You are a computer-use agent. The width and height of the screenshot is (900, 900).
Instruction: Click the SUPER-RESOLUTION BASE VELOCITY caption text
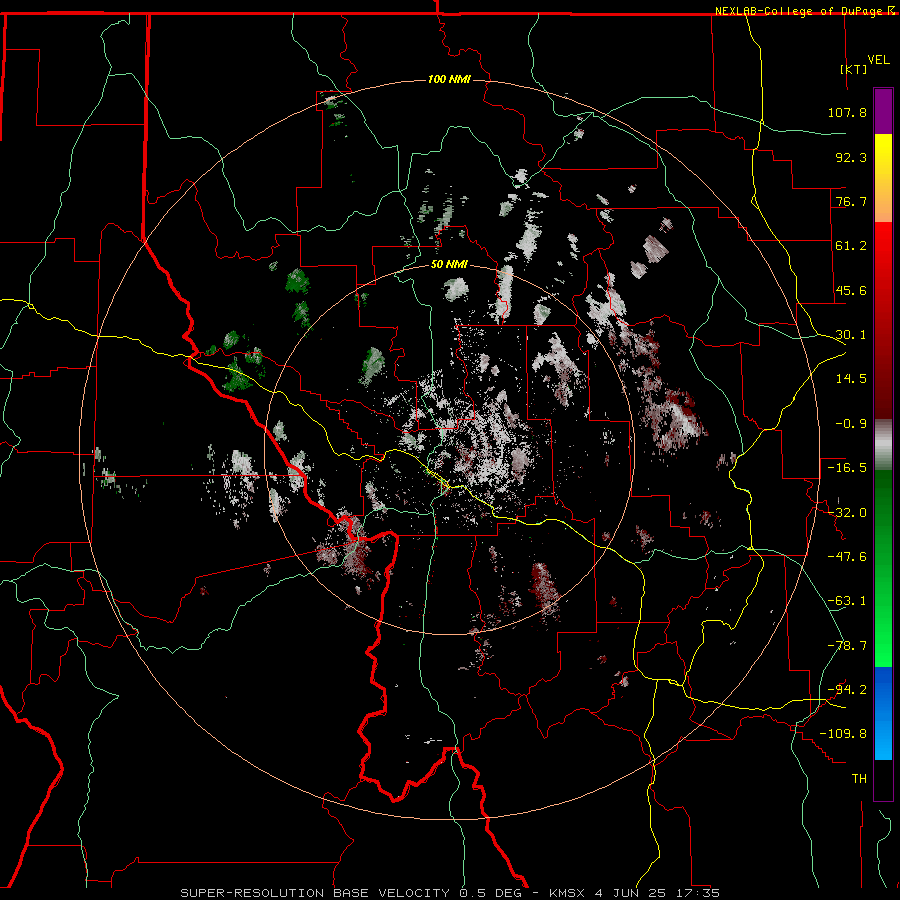tap(315, 893)
